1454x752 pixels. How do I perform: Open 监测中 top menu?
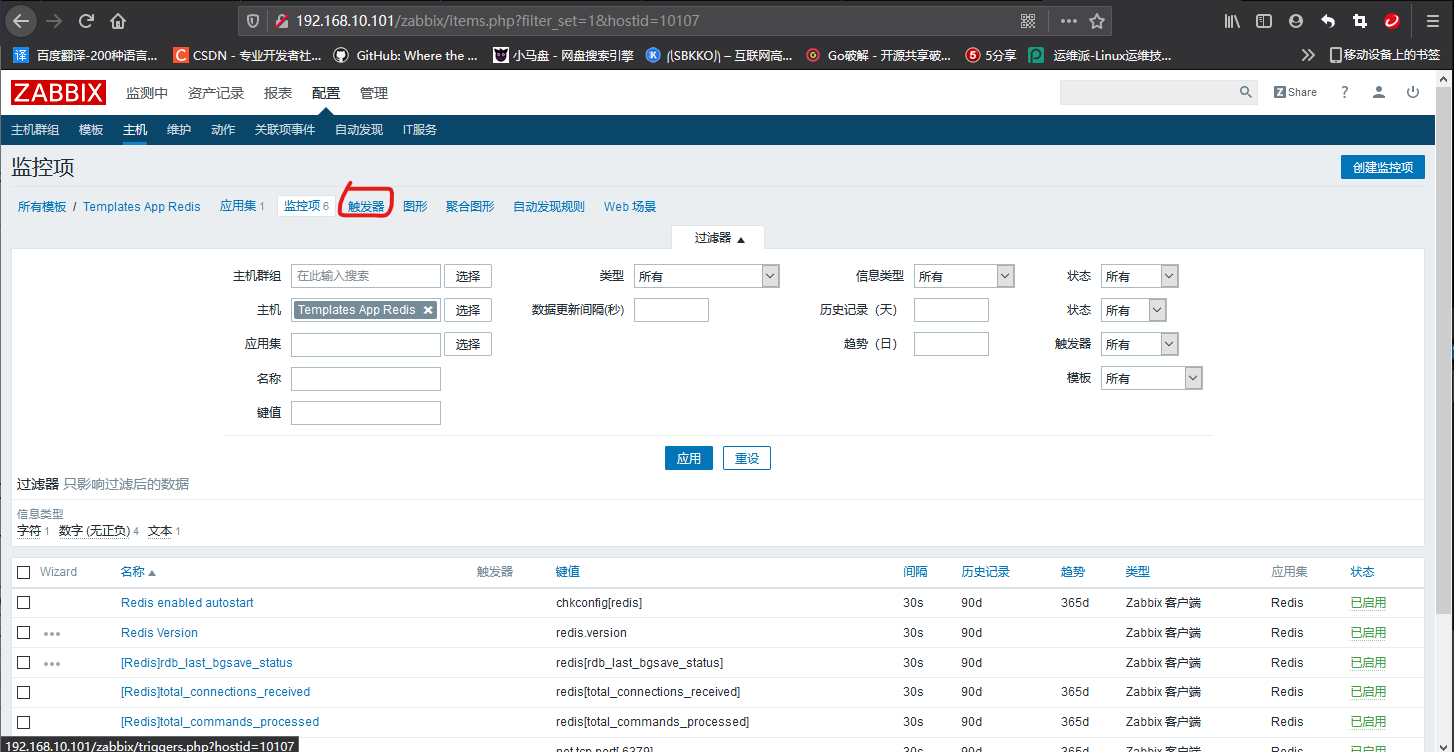coord(147,93)
